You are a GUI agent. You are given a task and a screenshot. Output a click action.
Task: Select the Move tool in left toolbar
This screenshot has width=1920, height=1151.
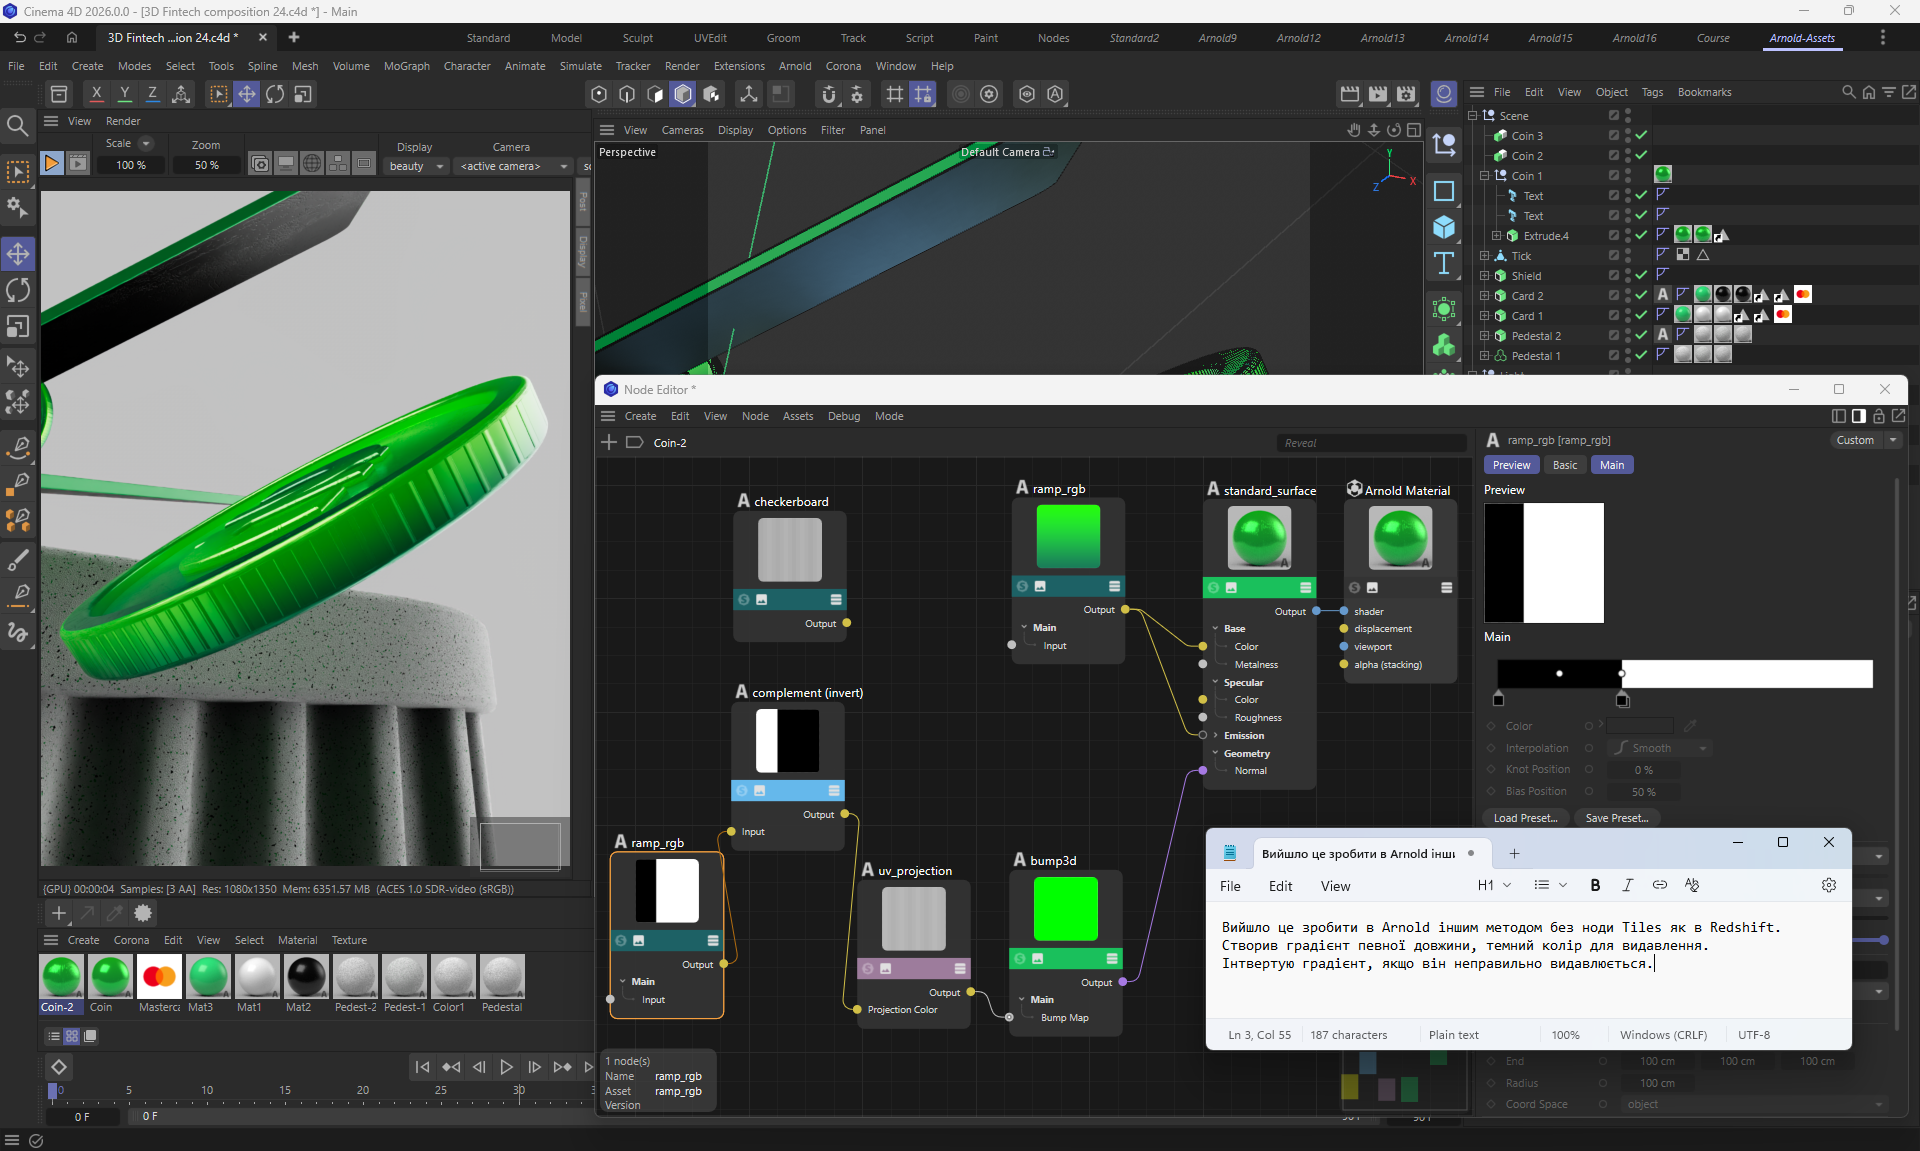coord(18,254)
